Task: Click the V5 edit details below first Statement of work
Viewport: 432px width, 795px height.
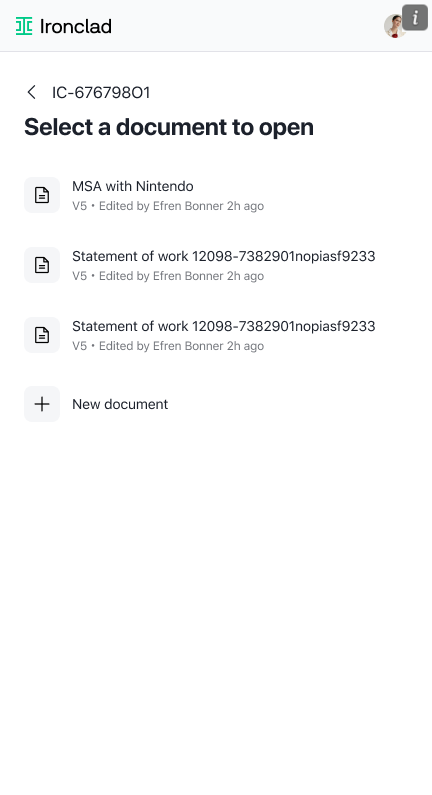Action: click(x=168, y=276)
